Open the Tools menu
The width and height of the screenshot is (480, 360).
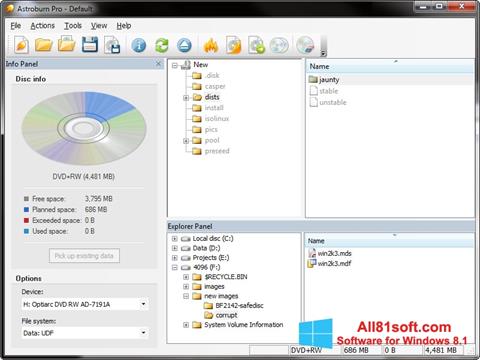[x=73, y=26]
